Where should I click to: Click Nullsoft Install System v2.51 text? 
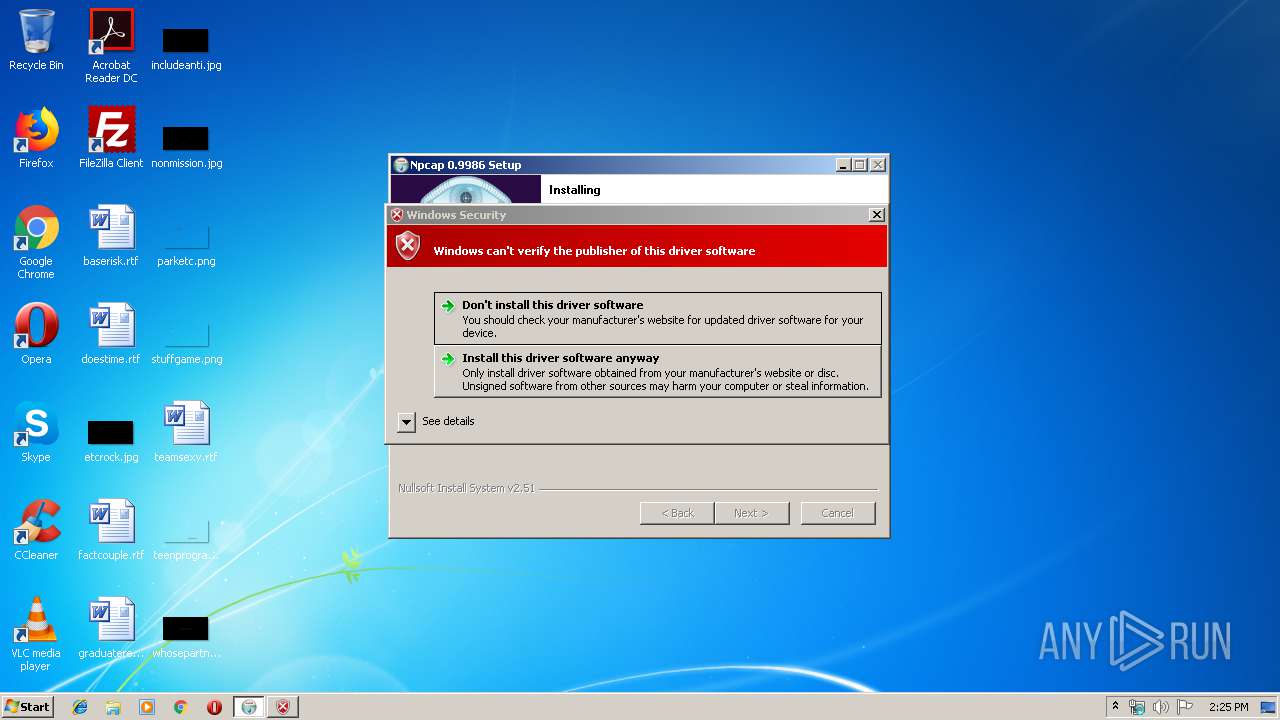466,488
